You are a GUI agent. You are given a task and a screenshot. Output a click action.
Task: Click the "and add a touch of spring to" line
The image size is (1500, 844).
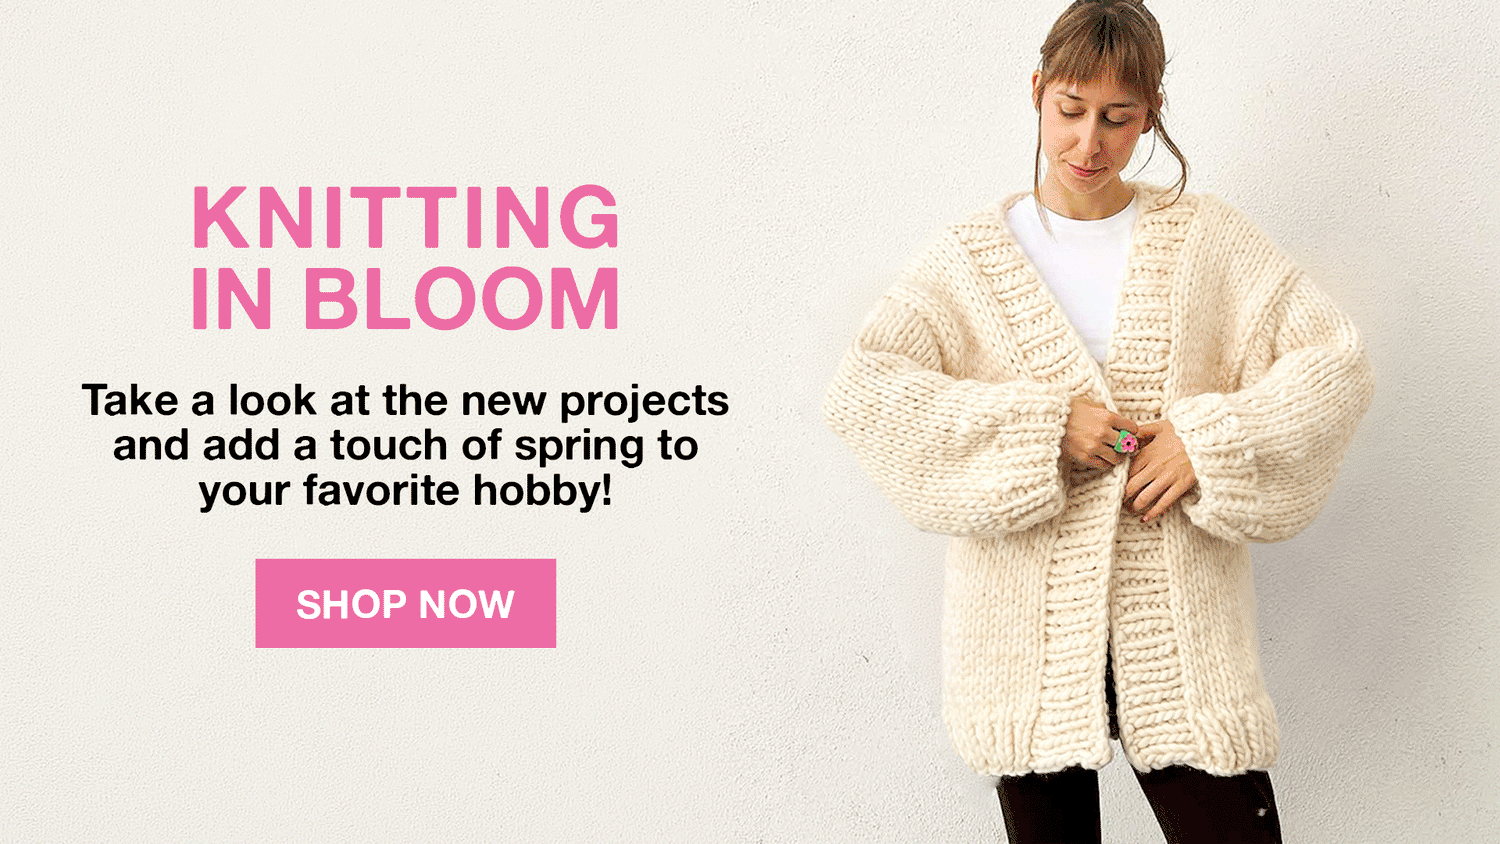(405, 446)
